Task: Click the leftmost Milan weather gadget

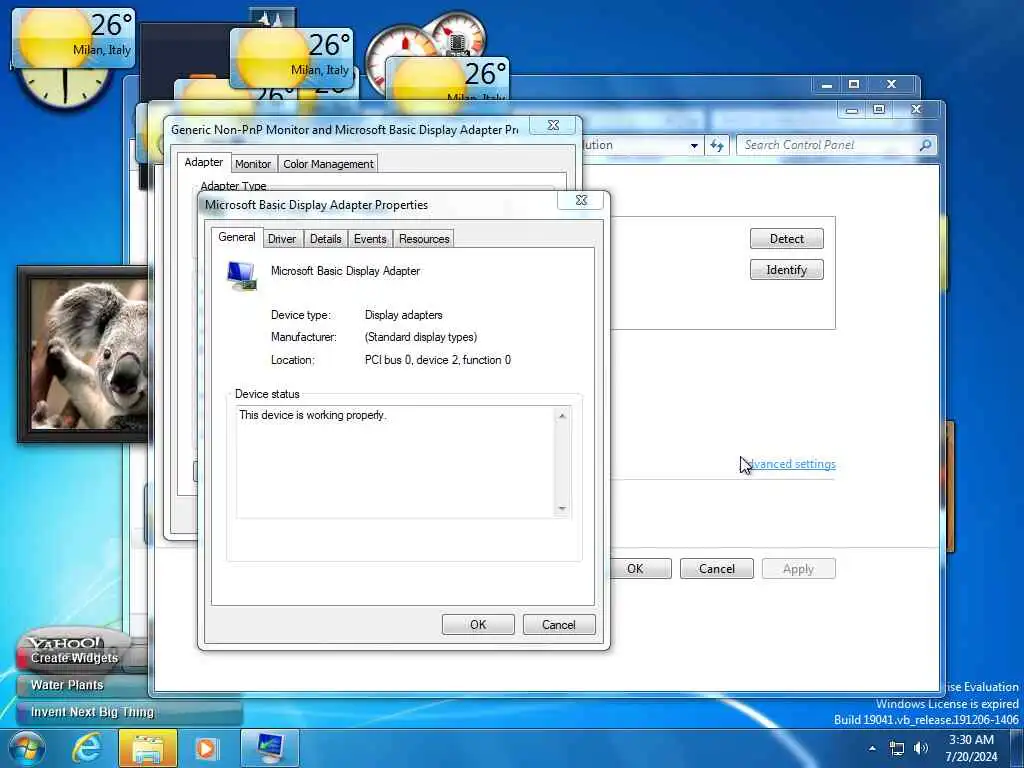Action: (x=73, y=38)
